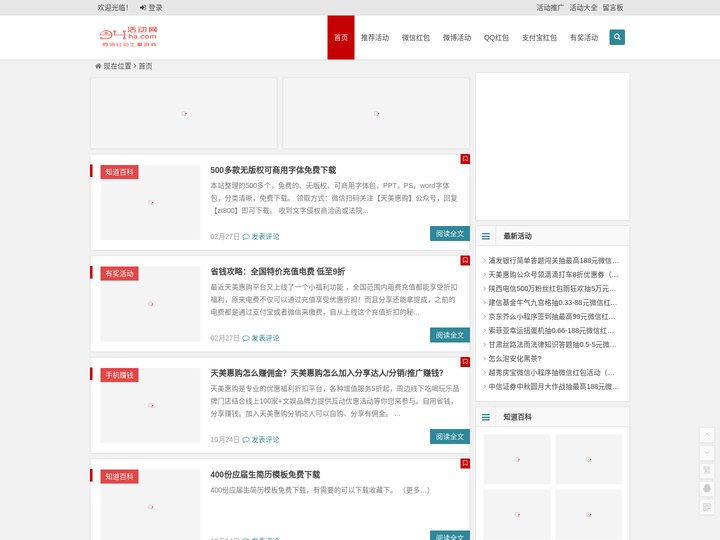
Task: Open 中信证券中秋圆月大作战 activity link
Action: (553, 387)
